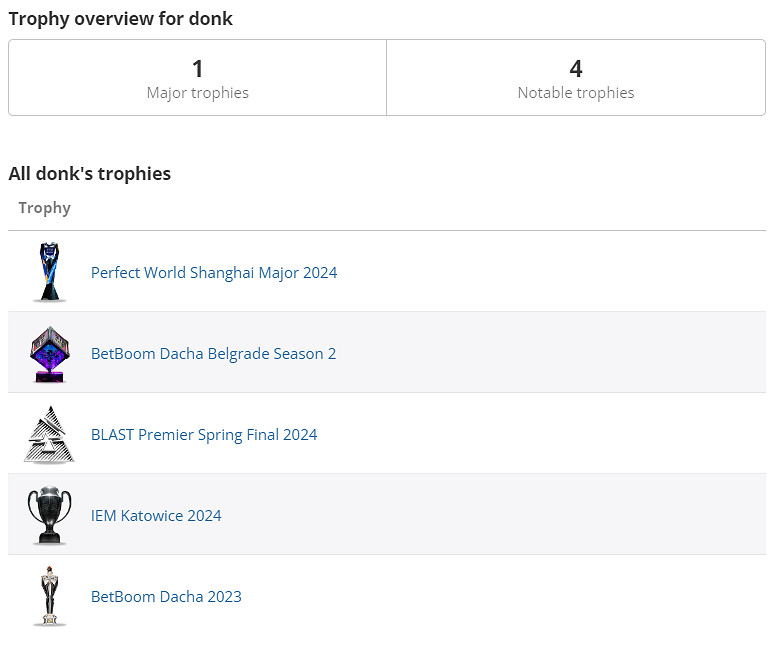The width and height of the screenshot is (772, 645).
Task: Open the BetBoom Dacha Belgrade Season 2 link
Action: click(213, 353)
